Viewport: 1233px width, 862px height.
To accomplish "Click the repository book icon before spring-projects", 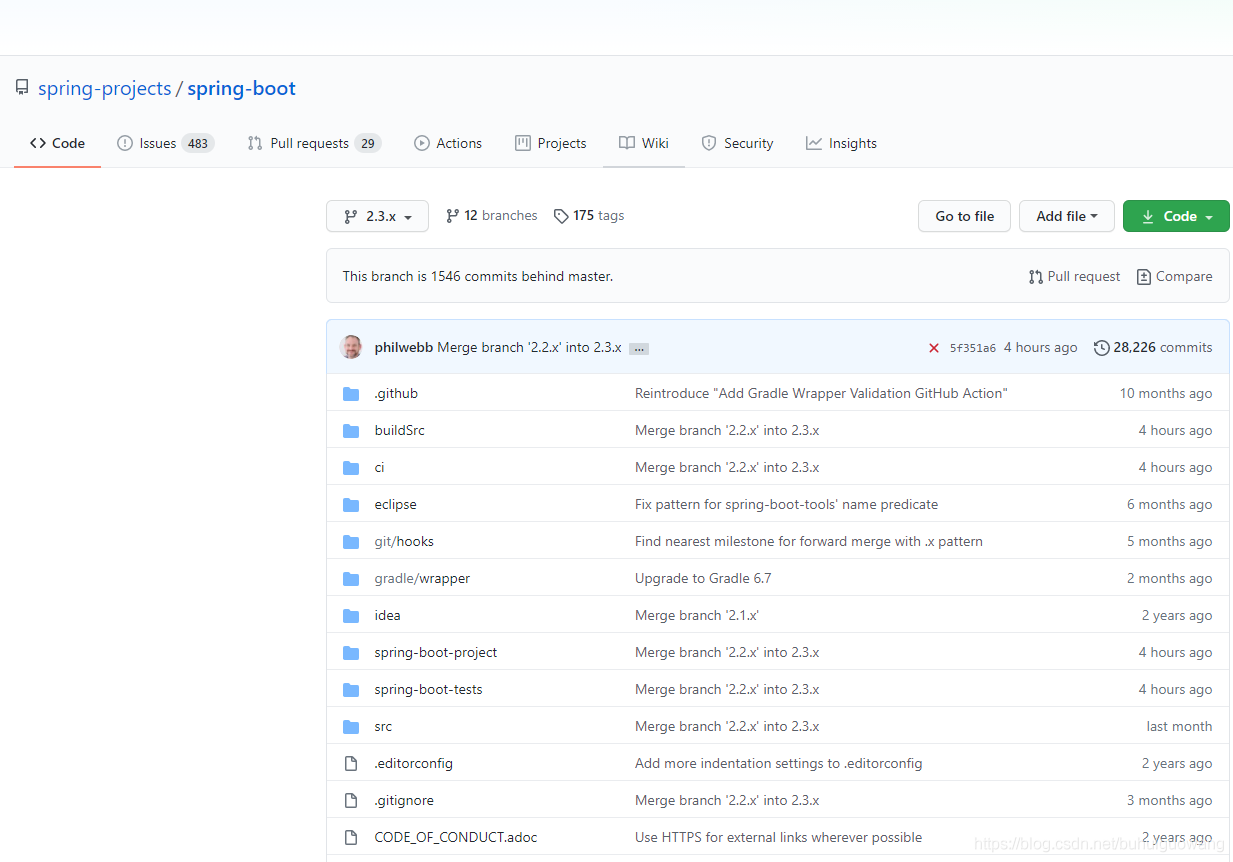I will tap(21, 86).
